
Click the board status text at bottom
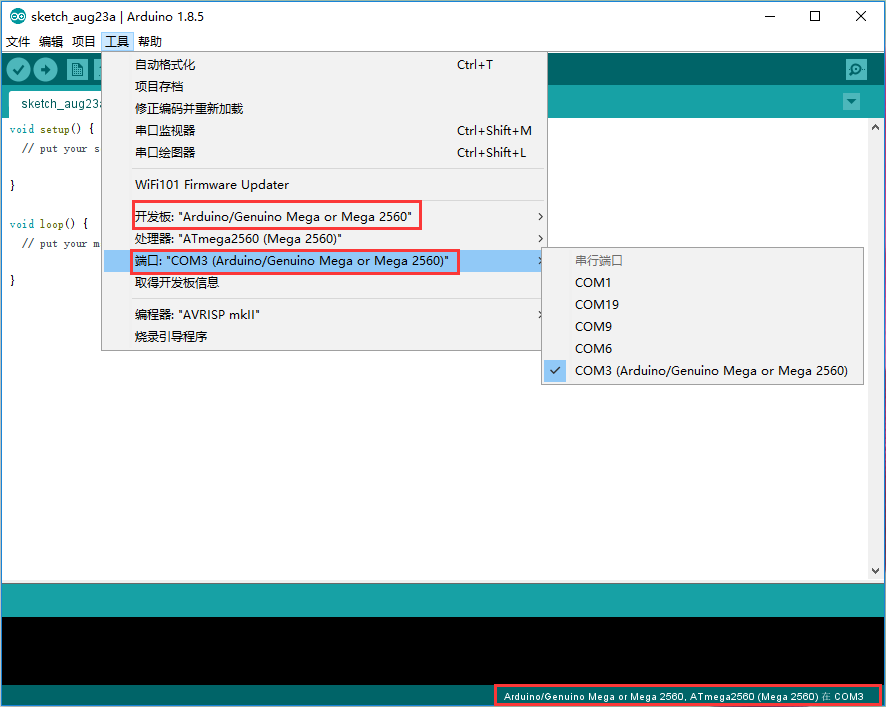click(684, 697)
